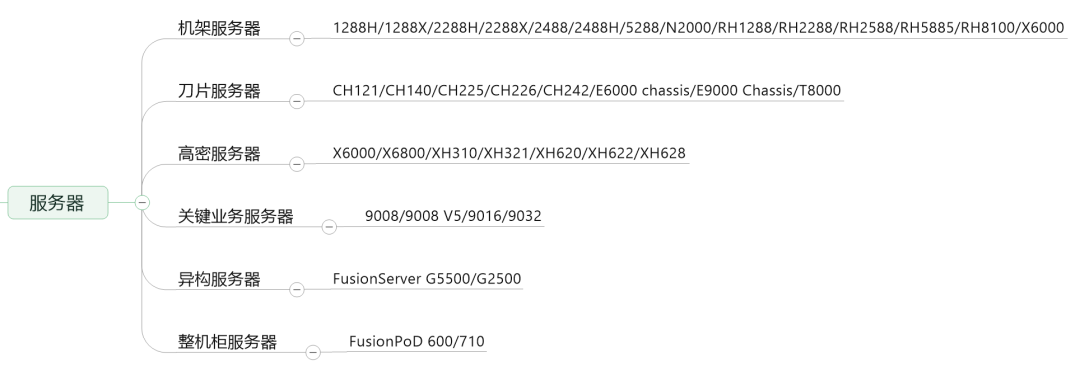
Task: Select the 高密服务器 topic
Action: [219, 154]
